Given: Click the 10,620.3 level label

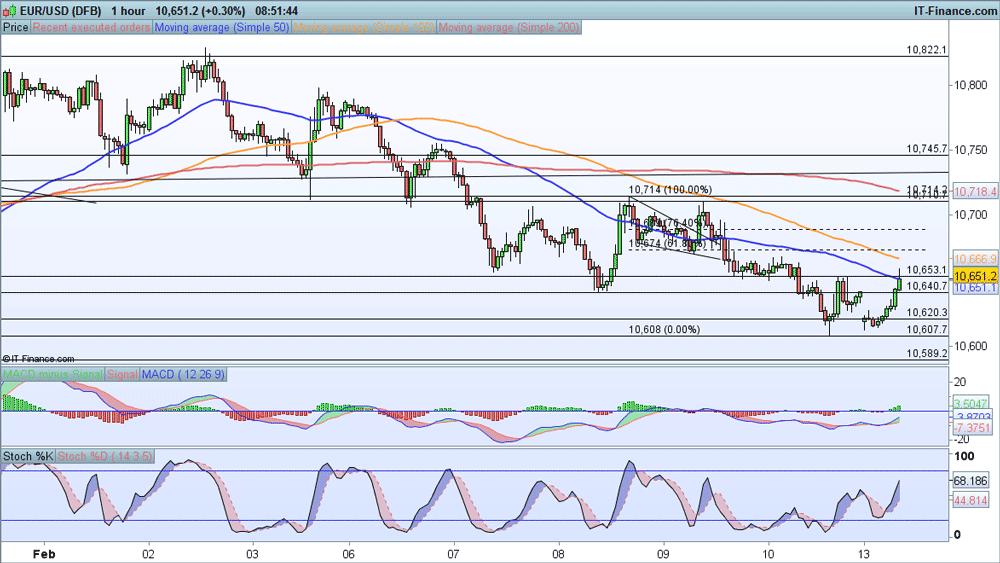Looking at the screenshot, I should pyautogui.click(x=927, y=312).
